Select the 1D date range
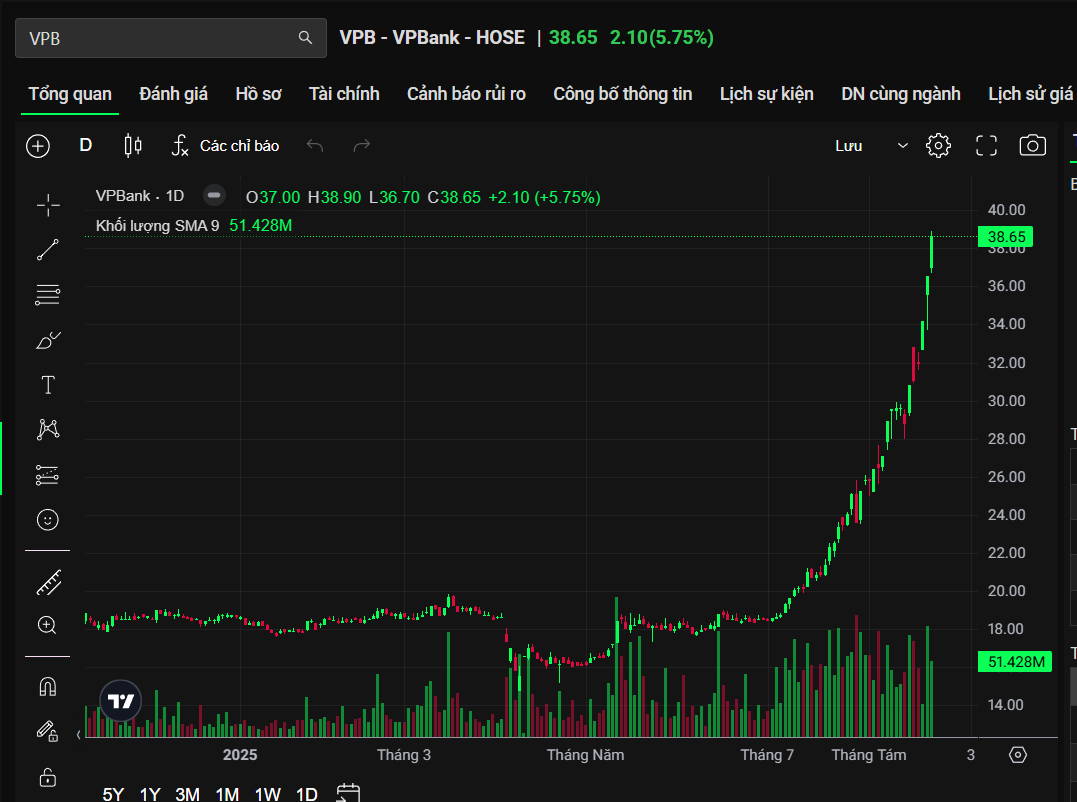The width and height of the screenshot is (1077, 802). (x=307, y=794)
